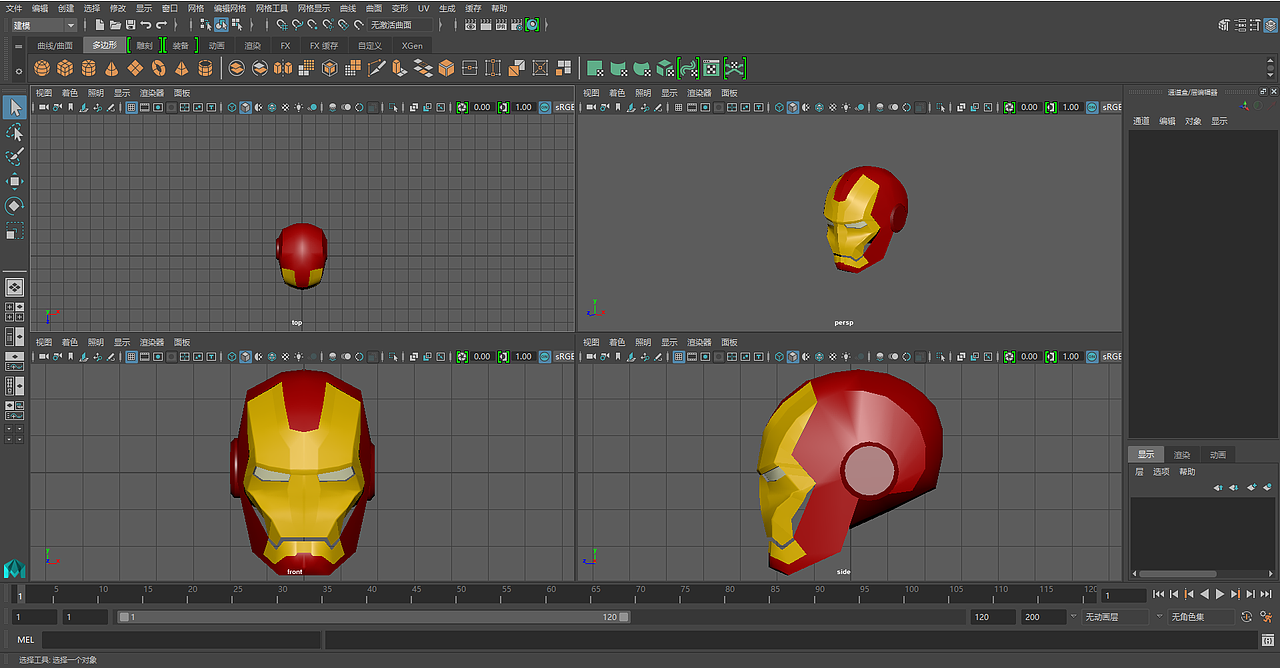The image size is (1280, 668).
Task: Select the Lasso select tool
Action: coord(15,132)
